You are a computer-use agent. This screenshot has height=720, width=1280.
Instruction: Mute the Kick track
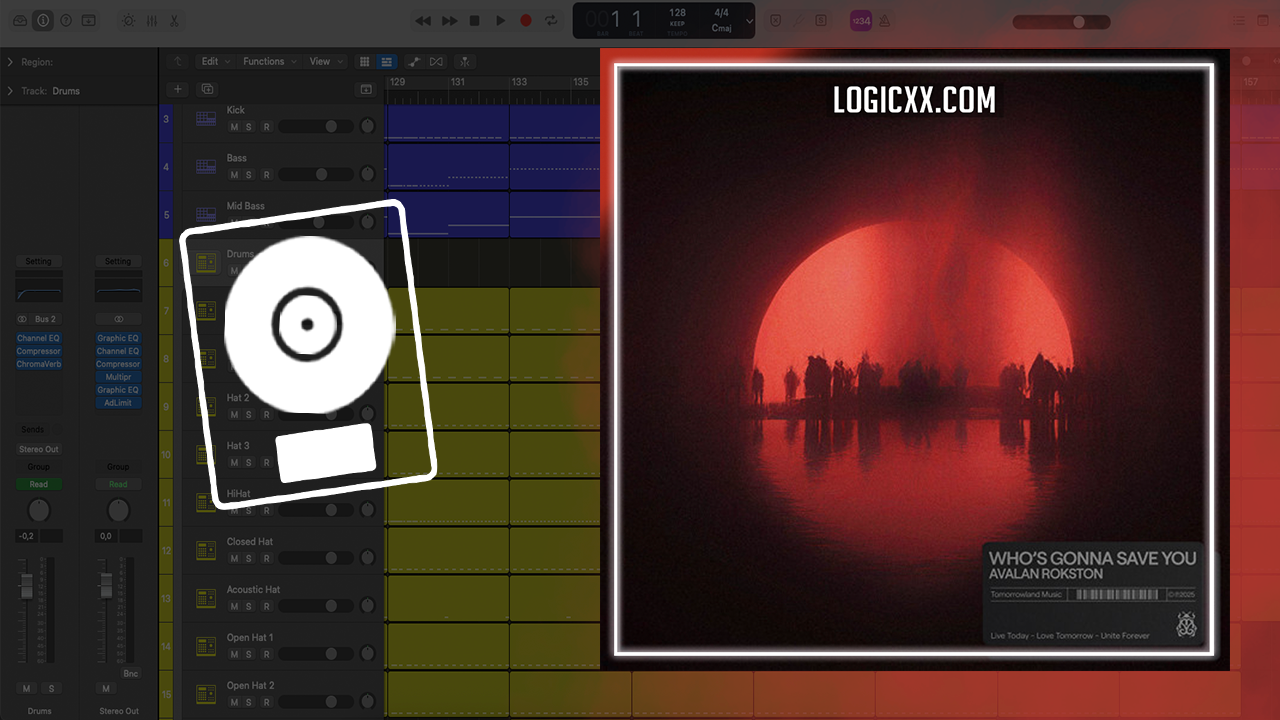[x=234, y=127]
